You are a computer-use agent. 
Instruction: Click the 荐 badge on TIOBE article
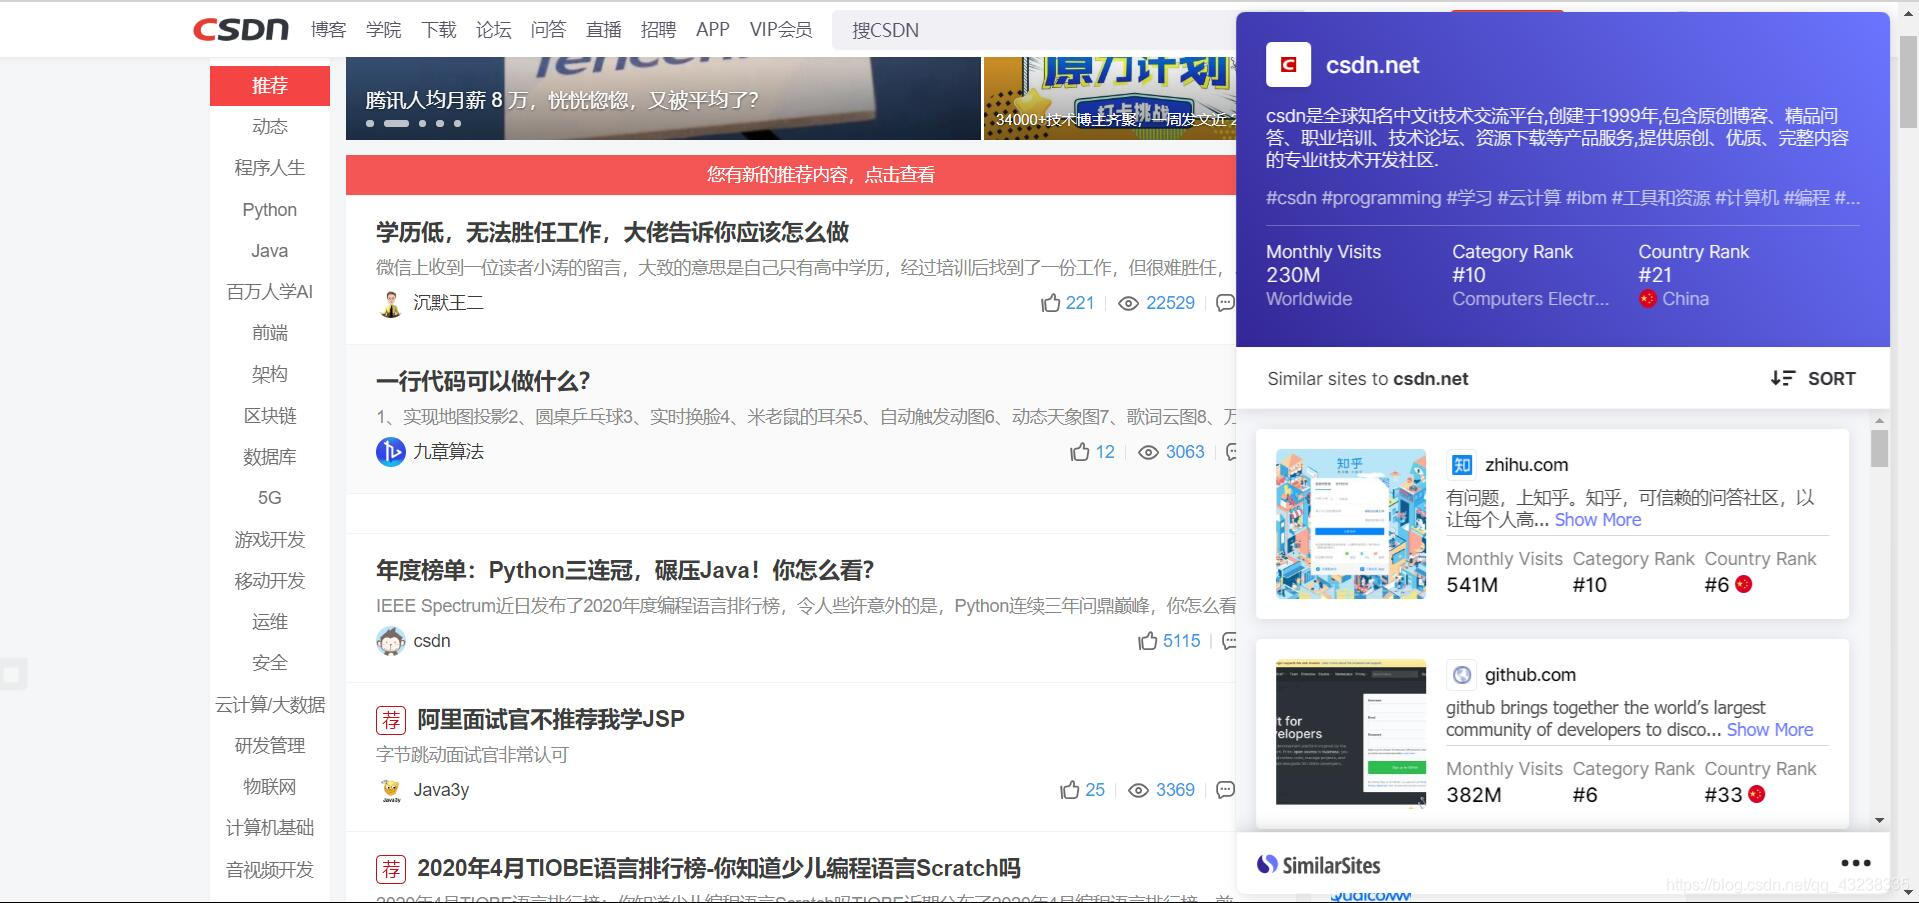point(390,868)
